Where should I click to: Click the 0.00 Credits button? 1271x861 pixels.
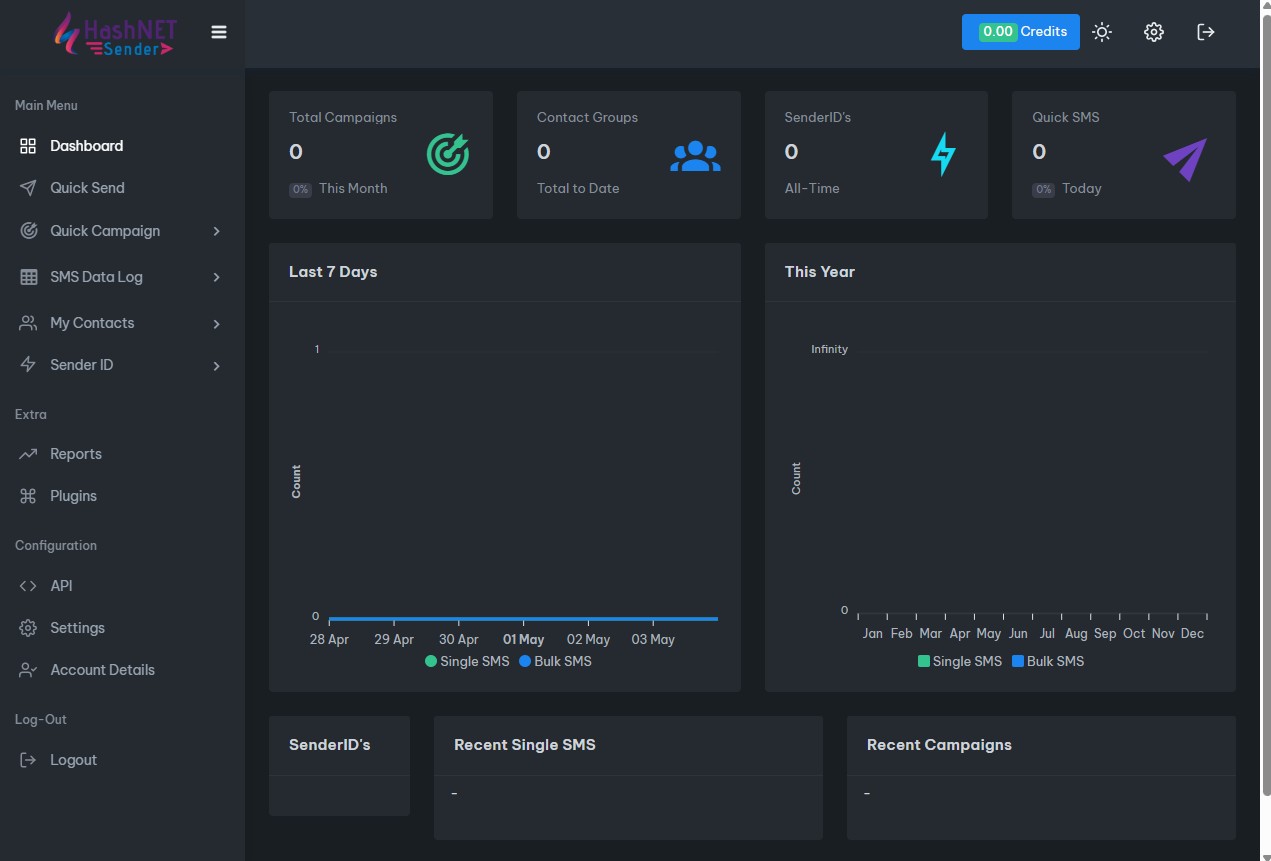(x=1020, y=32)
